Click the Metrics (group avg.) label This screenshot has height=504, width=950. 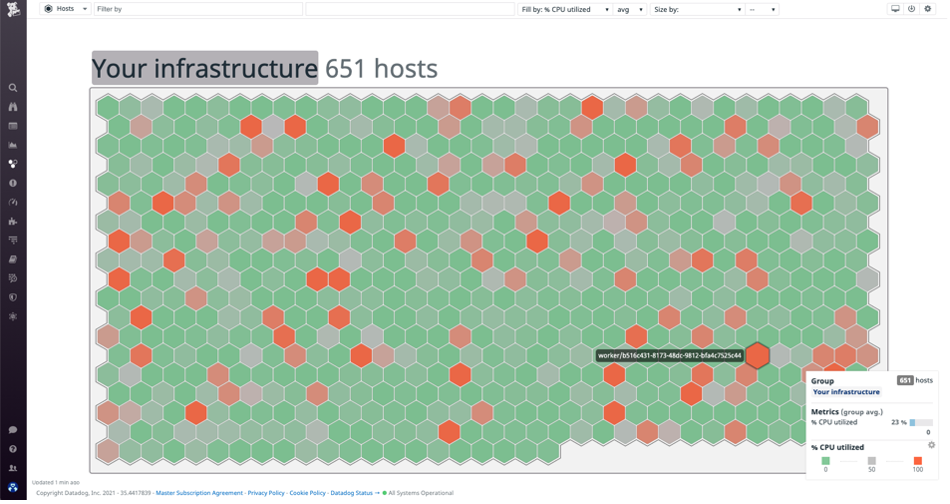click(847, 412)
